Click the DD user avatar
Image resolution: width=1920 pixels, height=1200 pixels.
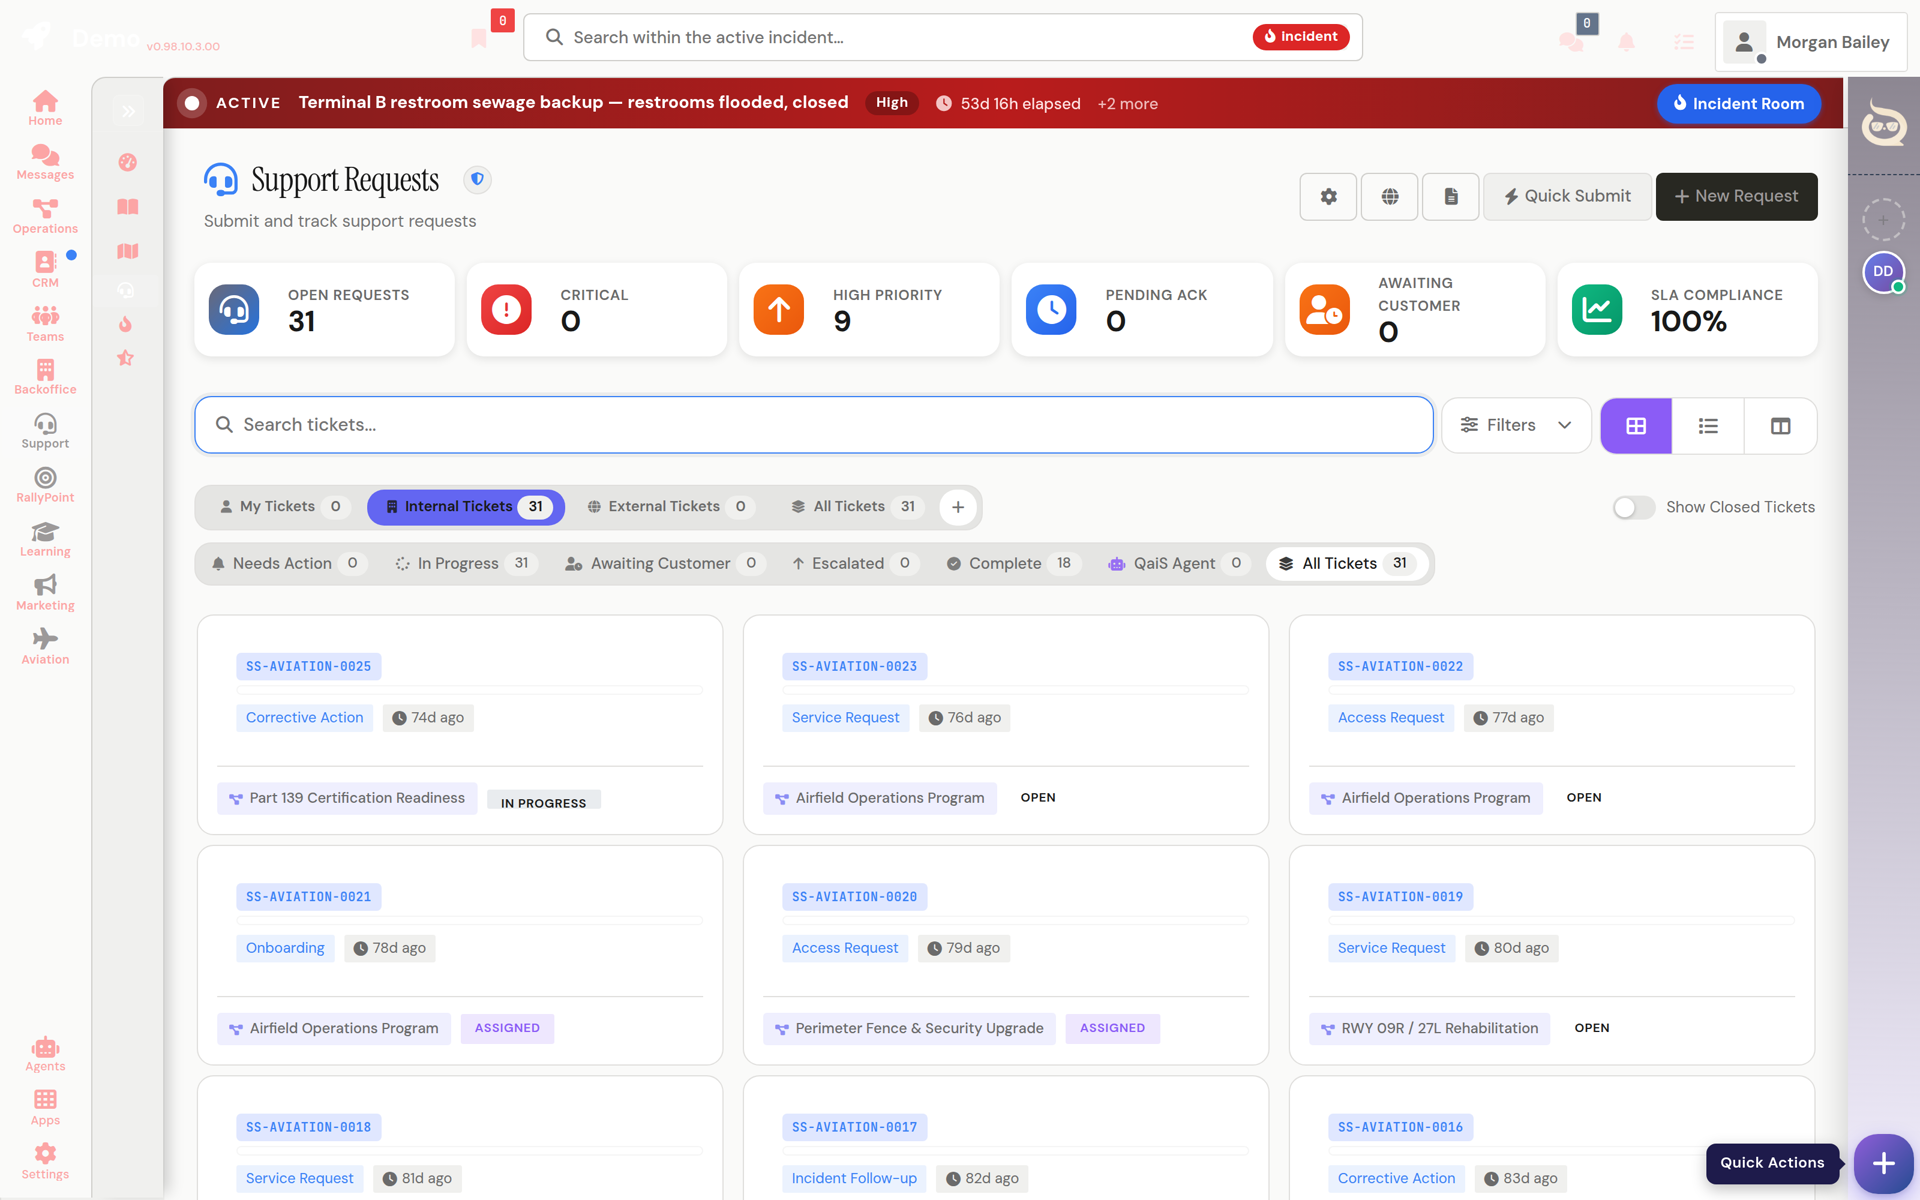[x=1884, y=272]
